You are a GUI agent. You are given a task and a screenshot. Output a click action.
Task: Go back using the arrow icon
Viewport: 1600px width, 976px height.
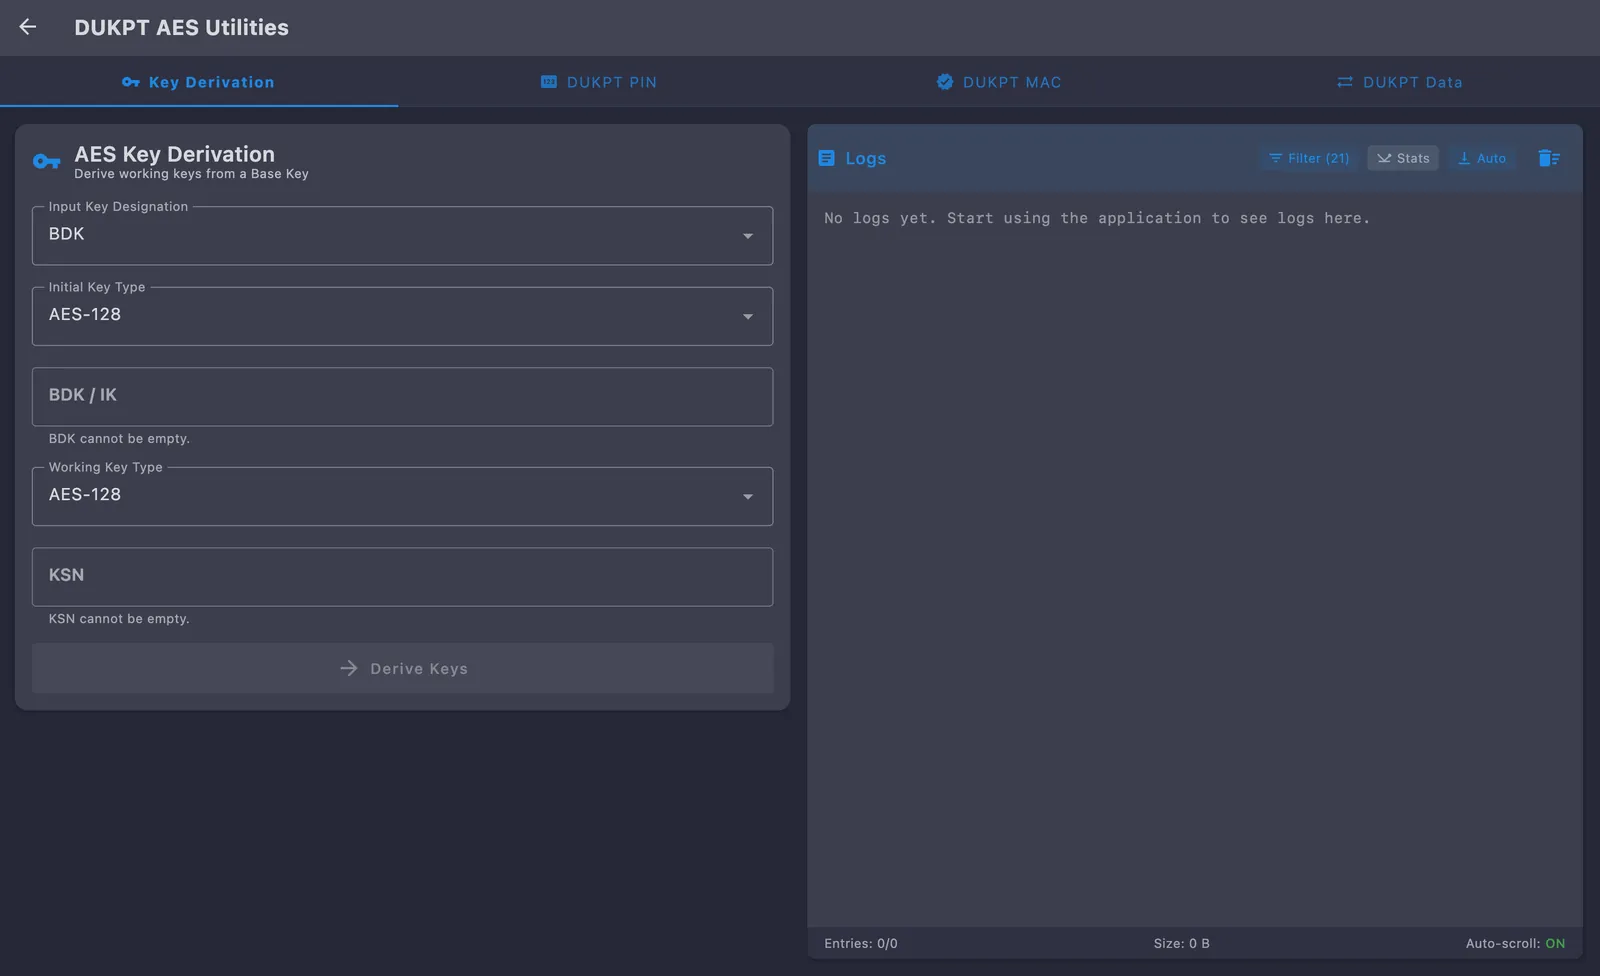[x=28, y=27]
